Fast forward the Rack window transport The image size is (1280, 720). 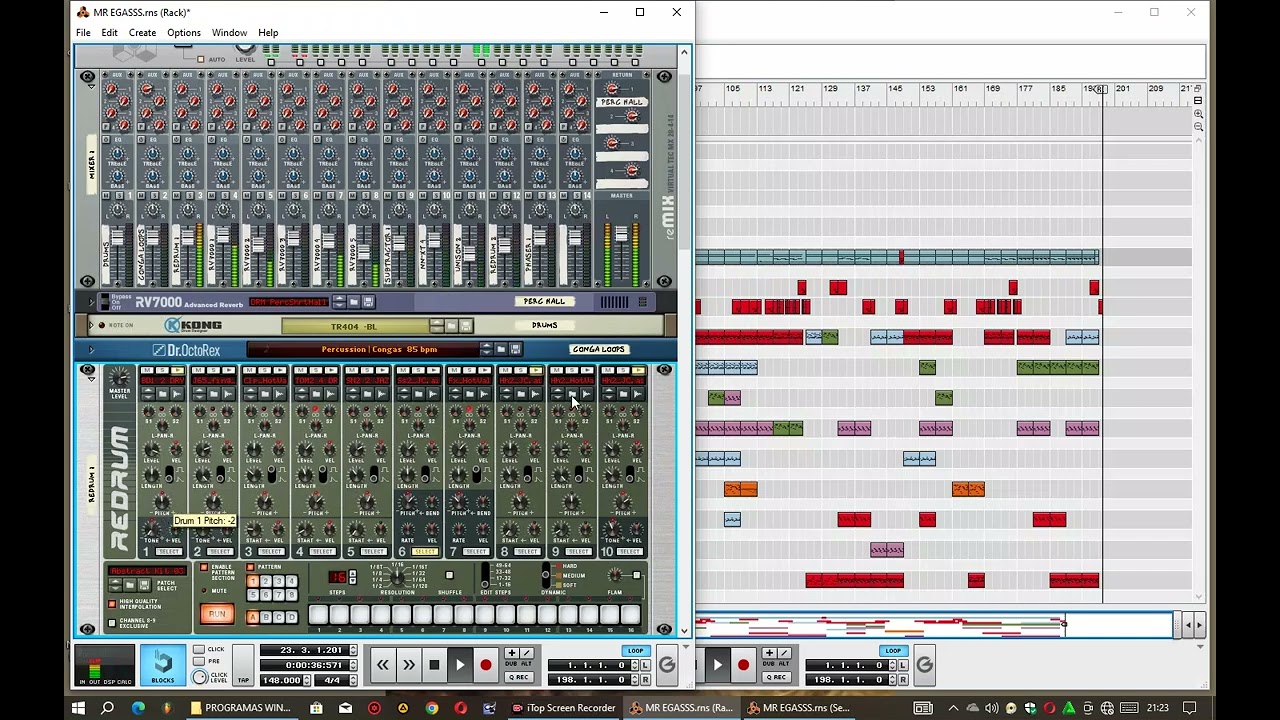coord(408,665)
